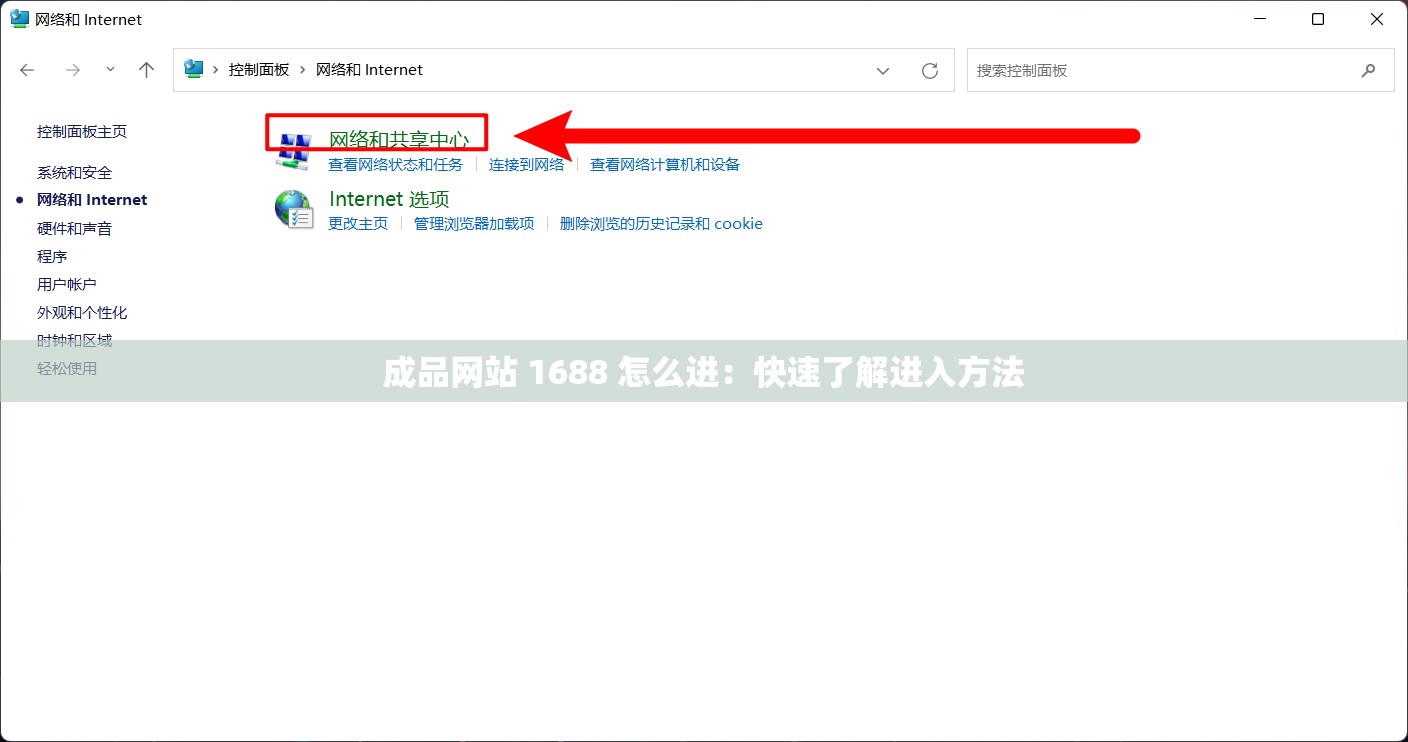
Task: Maximize the Control Panel window
Action: click(x=1318, y=19)
